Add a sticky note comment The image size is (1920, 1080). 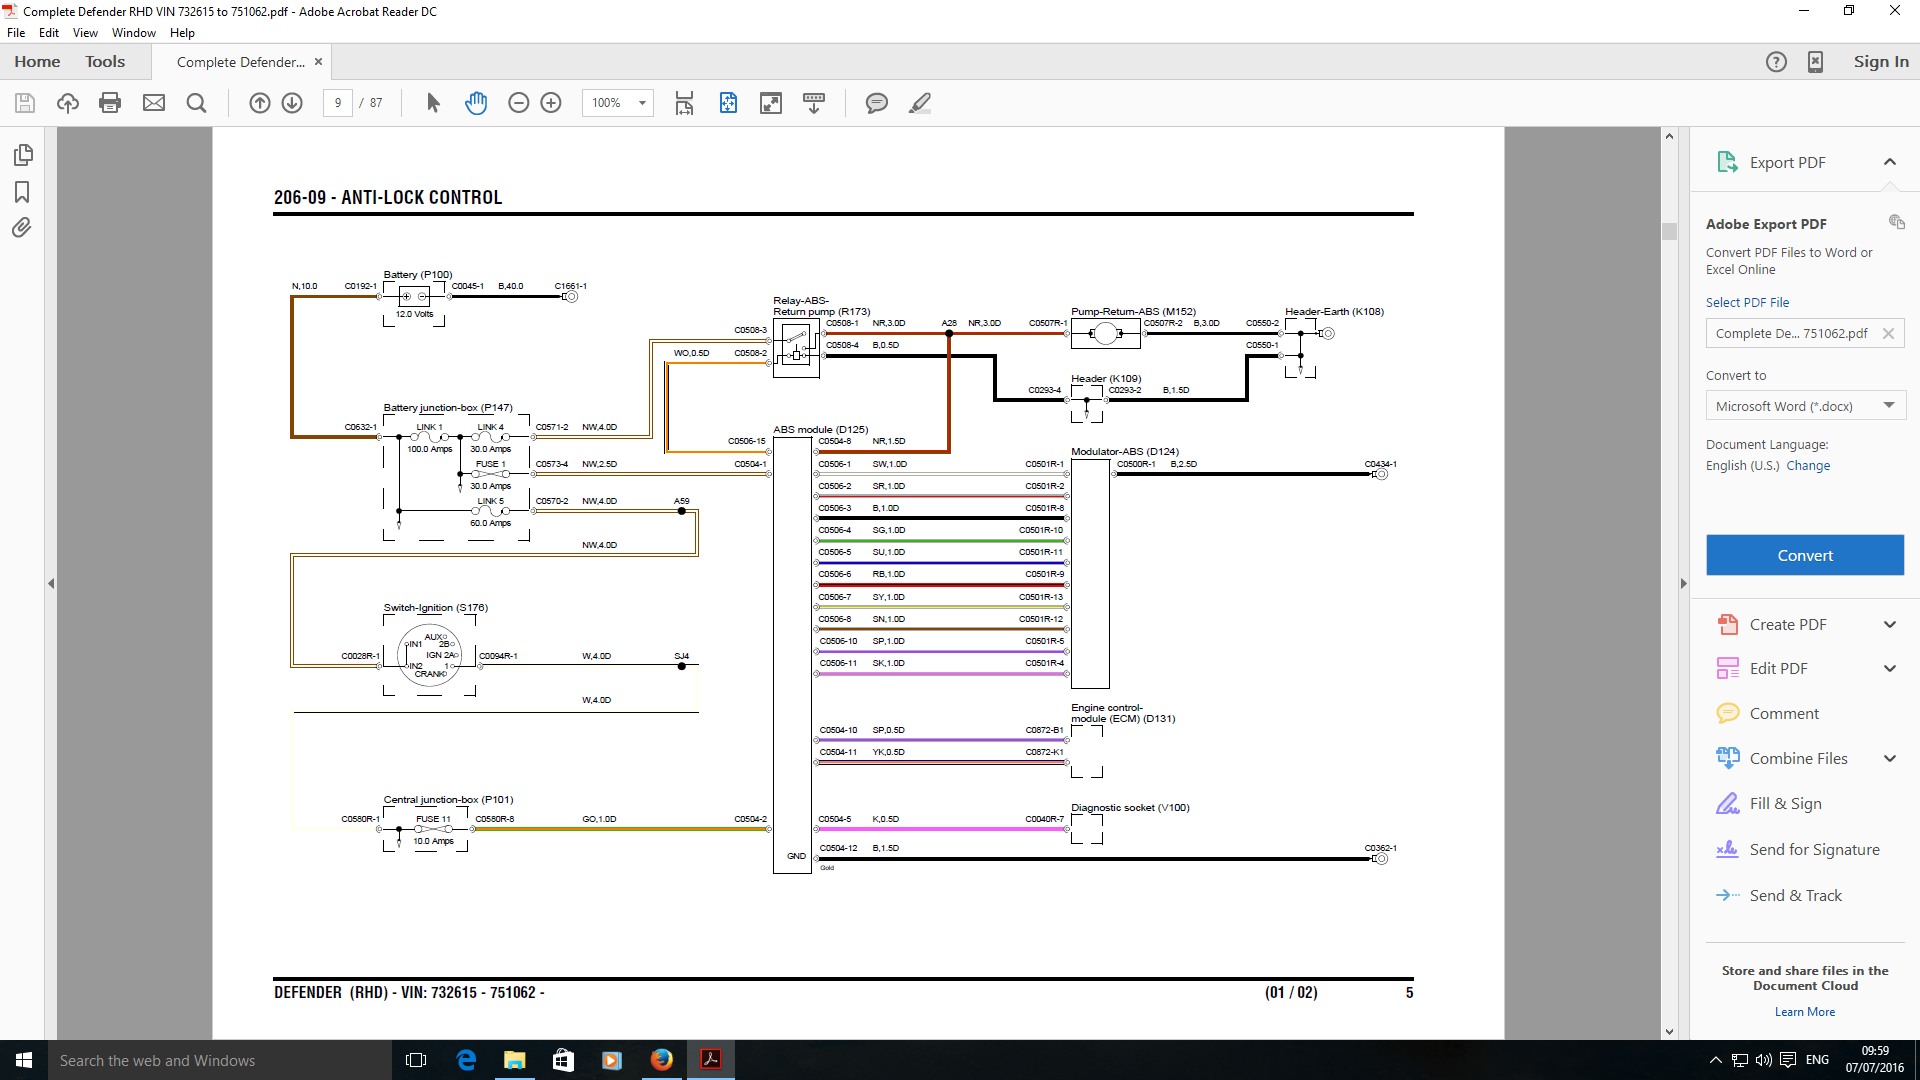pyautogui.click(x=877, y=103)
